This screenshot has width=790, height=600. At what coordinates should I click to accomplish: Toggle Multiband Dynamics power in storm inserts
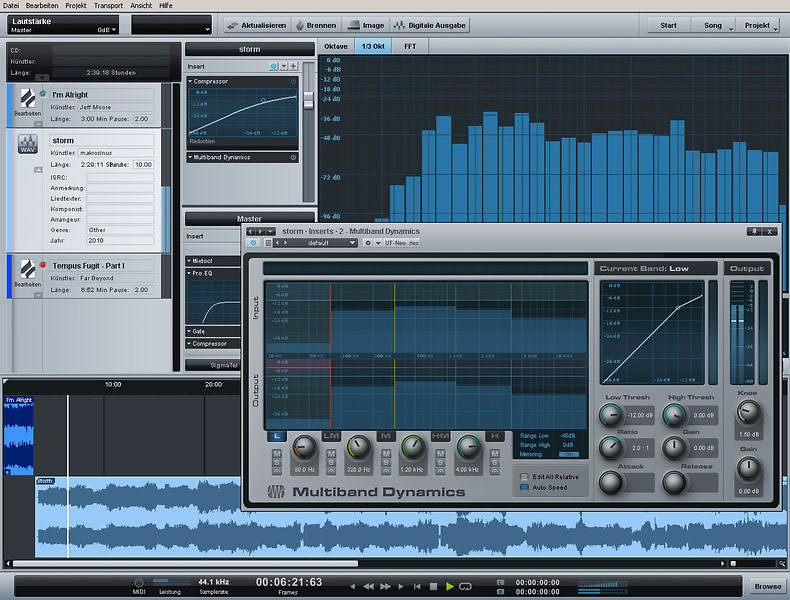(x=293, y=157)
